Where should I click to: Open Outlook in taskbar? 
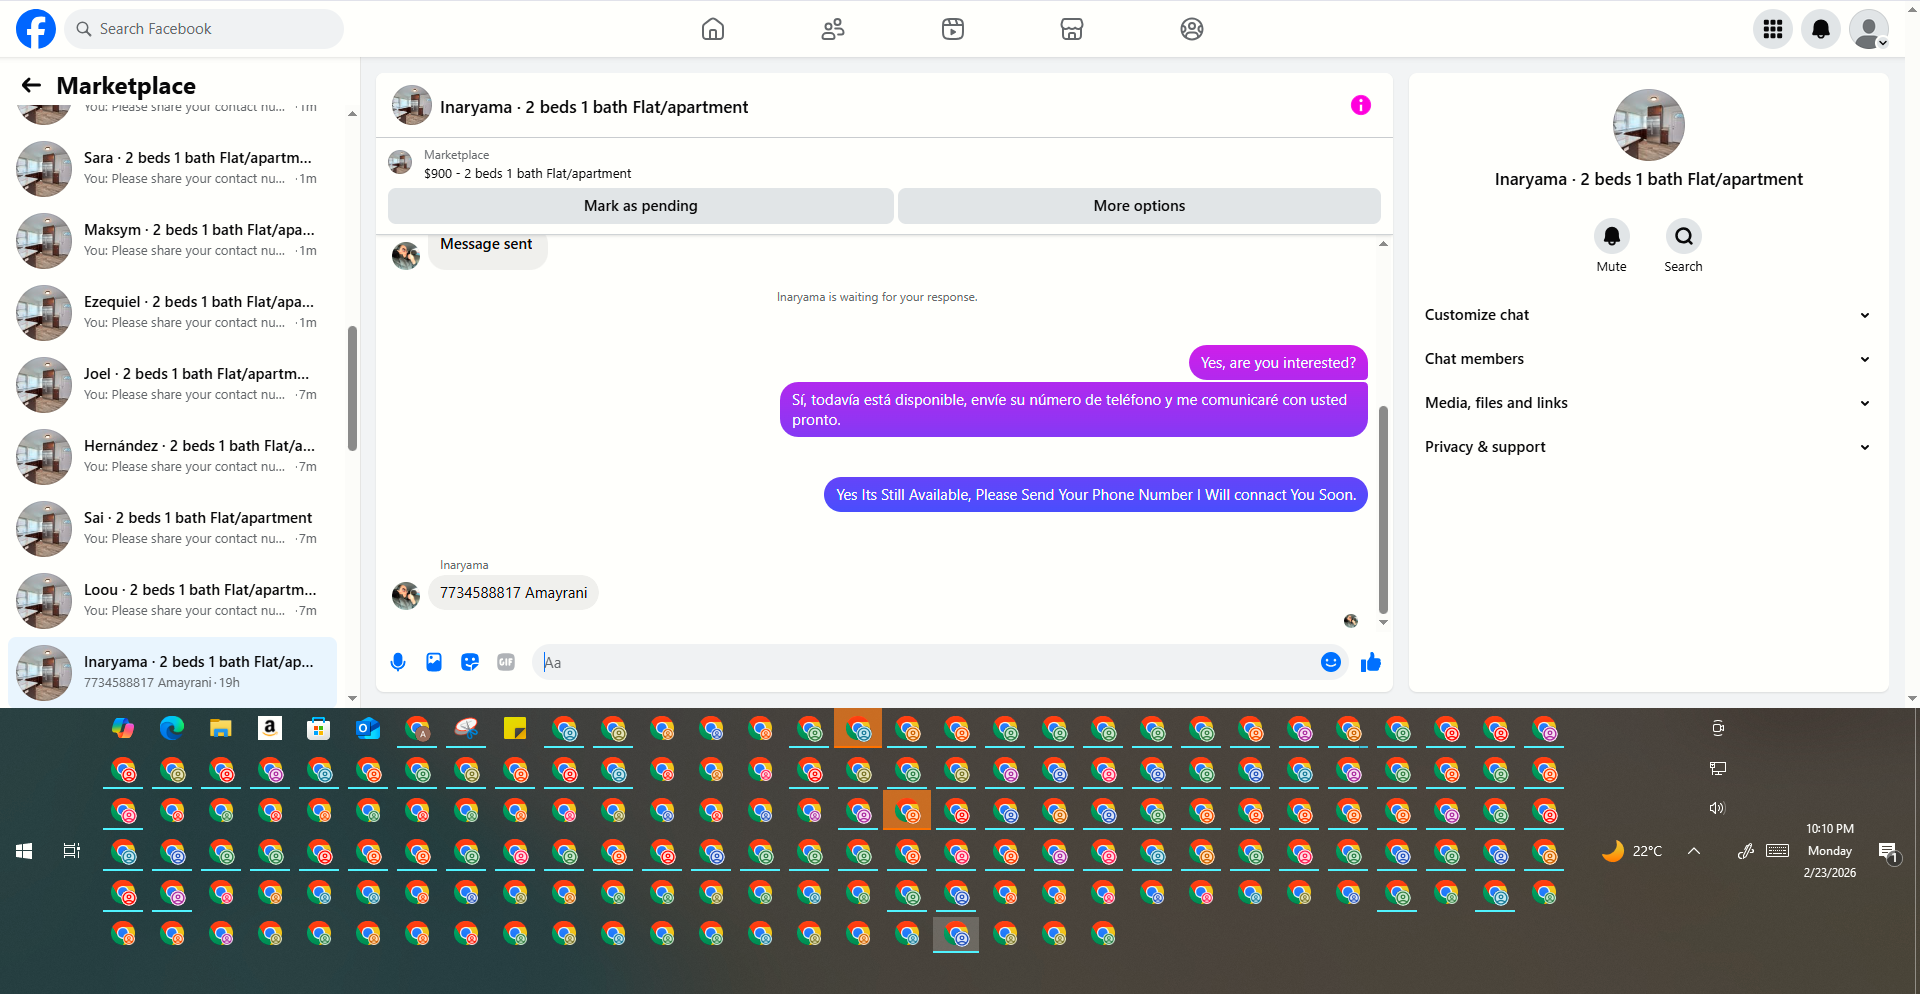point(368,729)
